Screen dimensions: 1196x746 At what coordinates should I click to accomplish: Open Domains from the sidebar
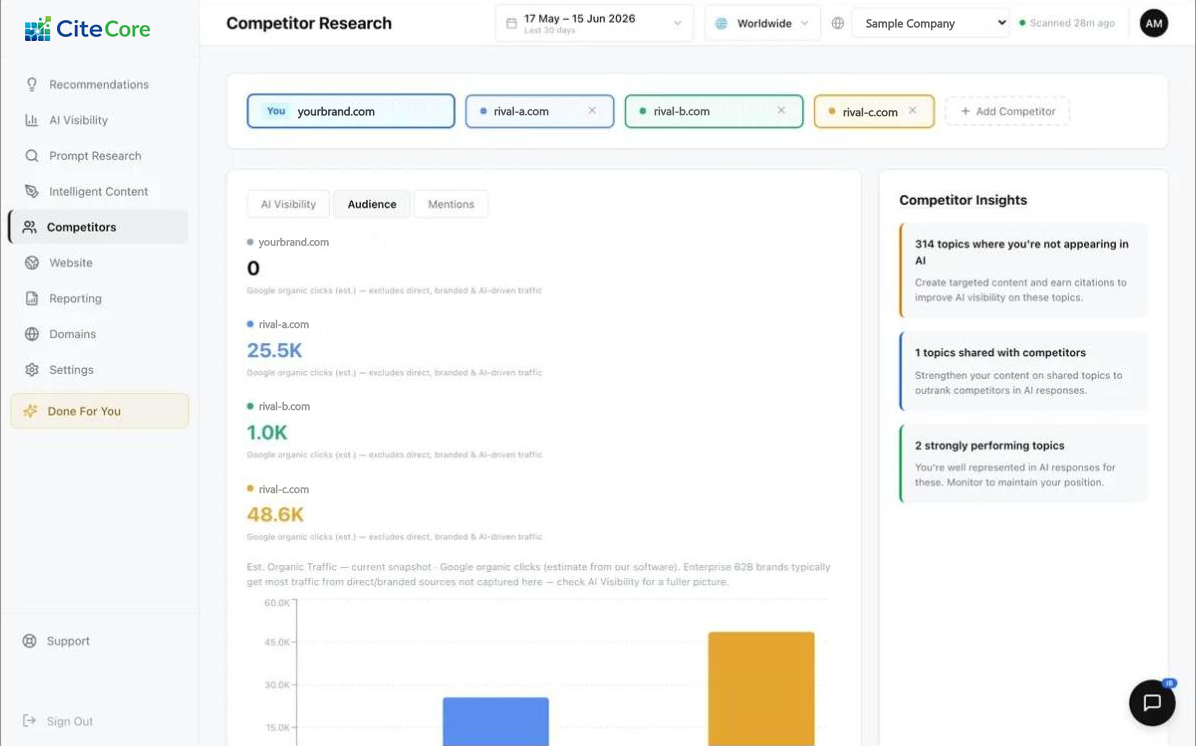point(99,334)
